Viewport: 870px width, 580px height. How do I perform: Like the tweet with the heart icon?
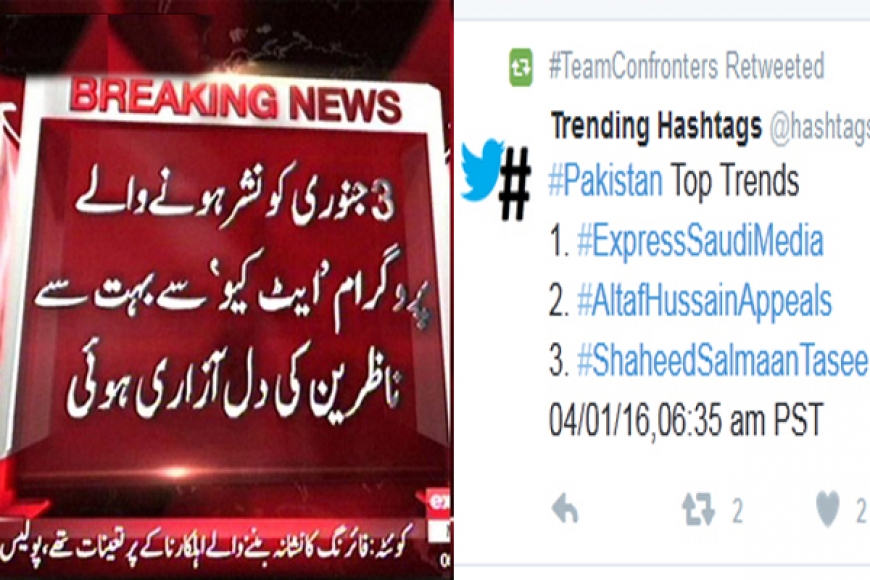tap(828, 509)
